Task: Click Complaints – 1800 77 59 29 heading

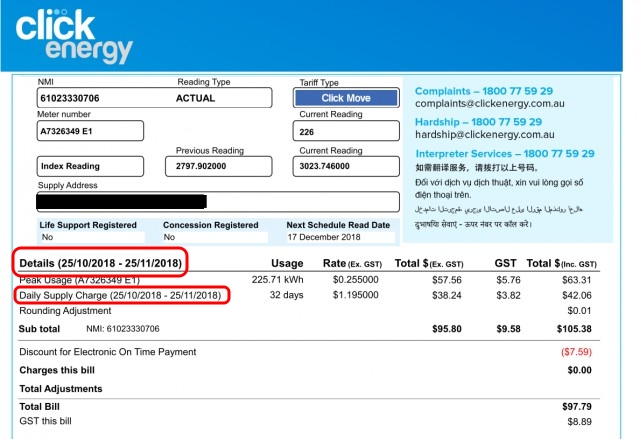Action: coord(484,91)
